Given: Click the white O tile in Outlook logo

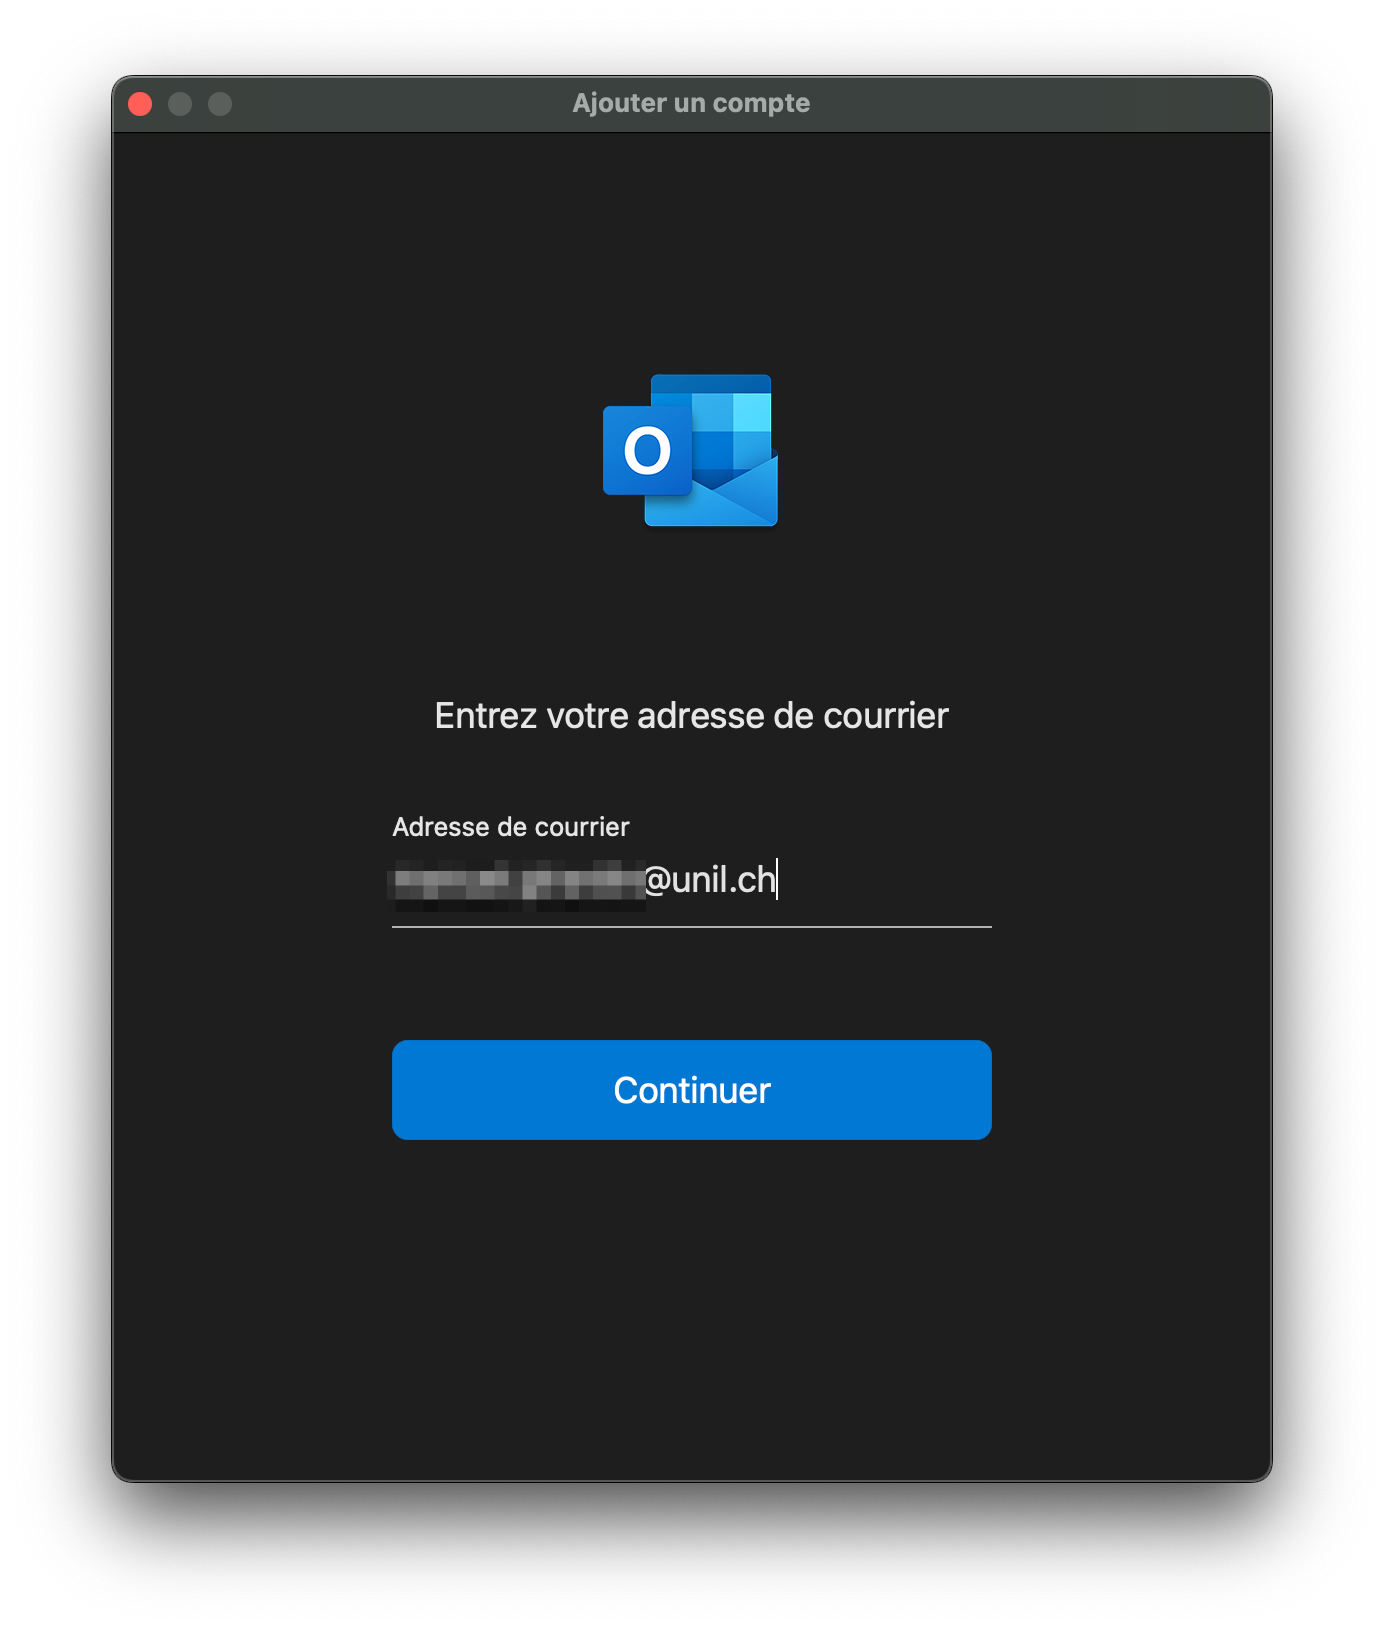Looking at the screenshot, I should click(647, 451).
